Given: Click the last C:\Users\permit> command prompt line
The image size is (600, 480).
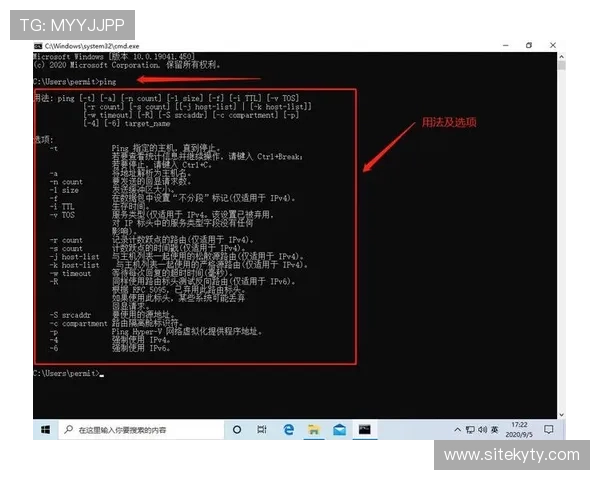Looking at the screenshot, I should click(66, 373).
